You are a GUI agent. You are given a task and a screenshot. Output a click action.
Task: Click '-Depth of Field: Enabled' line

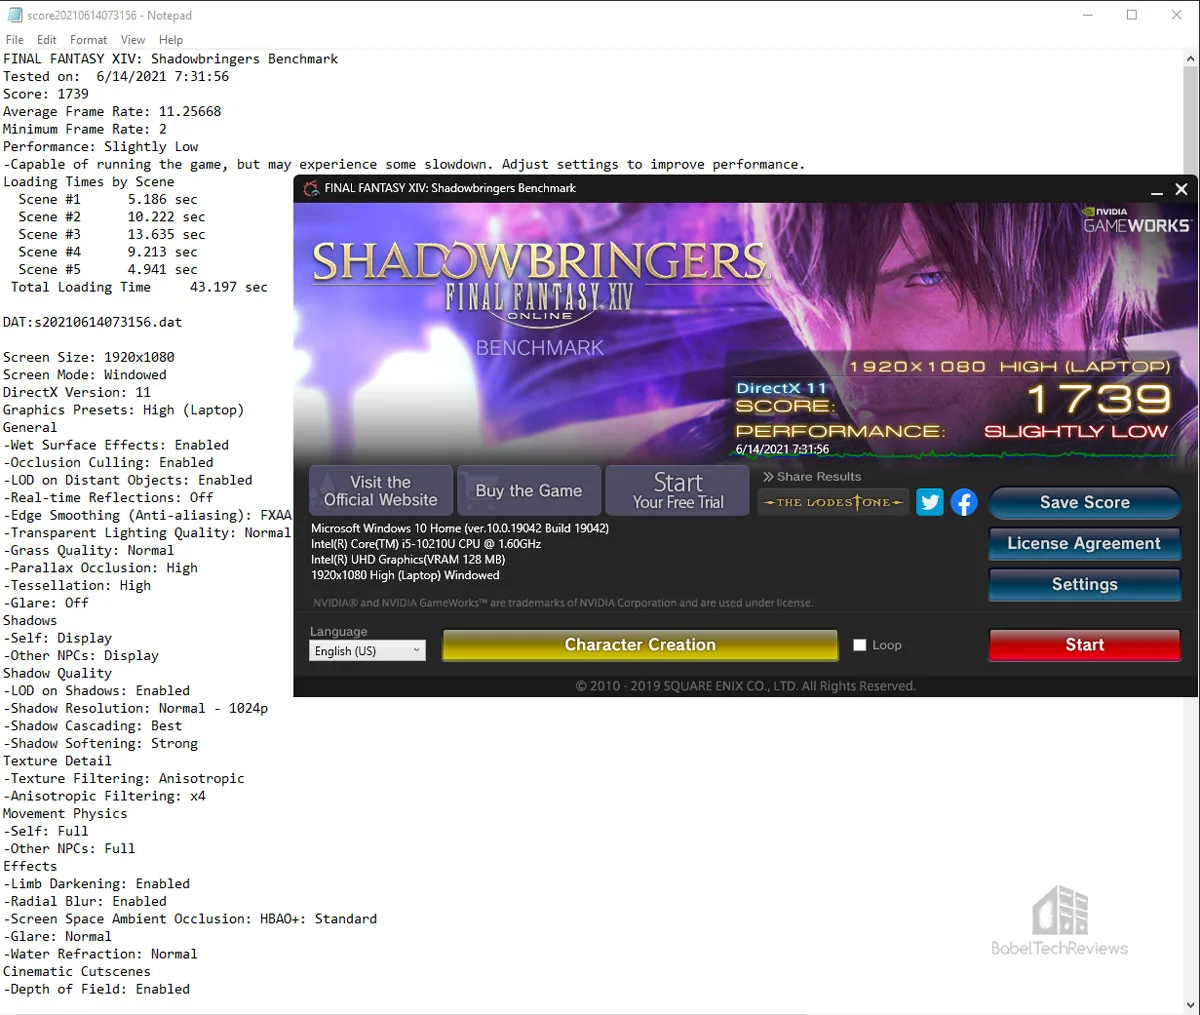coord(97,989)
